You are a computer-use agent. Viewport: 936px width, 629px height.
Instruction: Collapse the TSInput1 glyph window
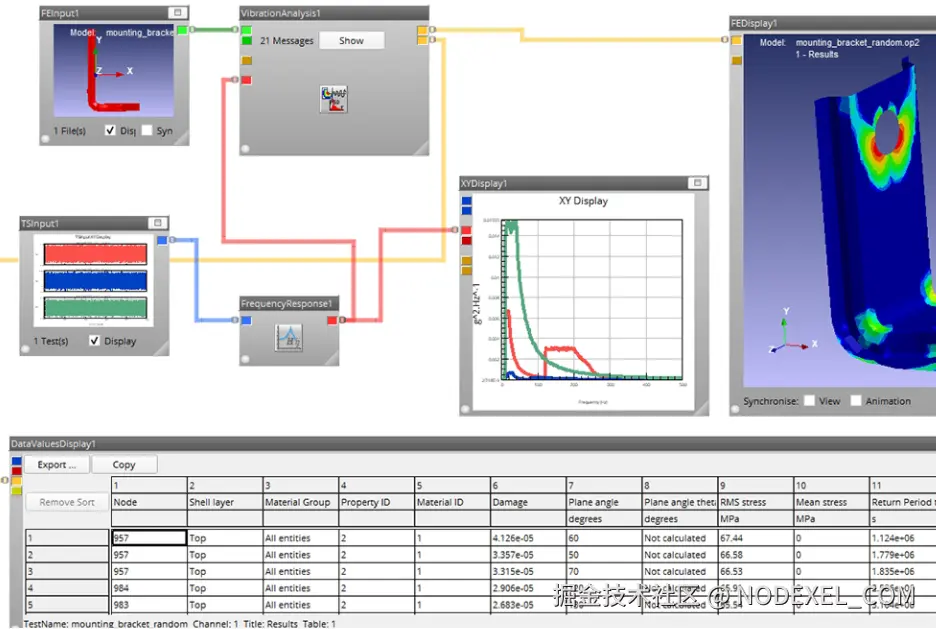[x=158, y=223]
